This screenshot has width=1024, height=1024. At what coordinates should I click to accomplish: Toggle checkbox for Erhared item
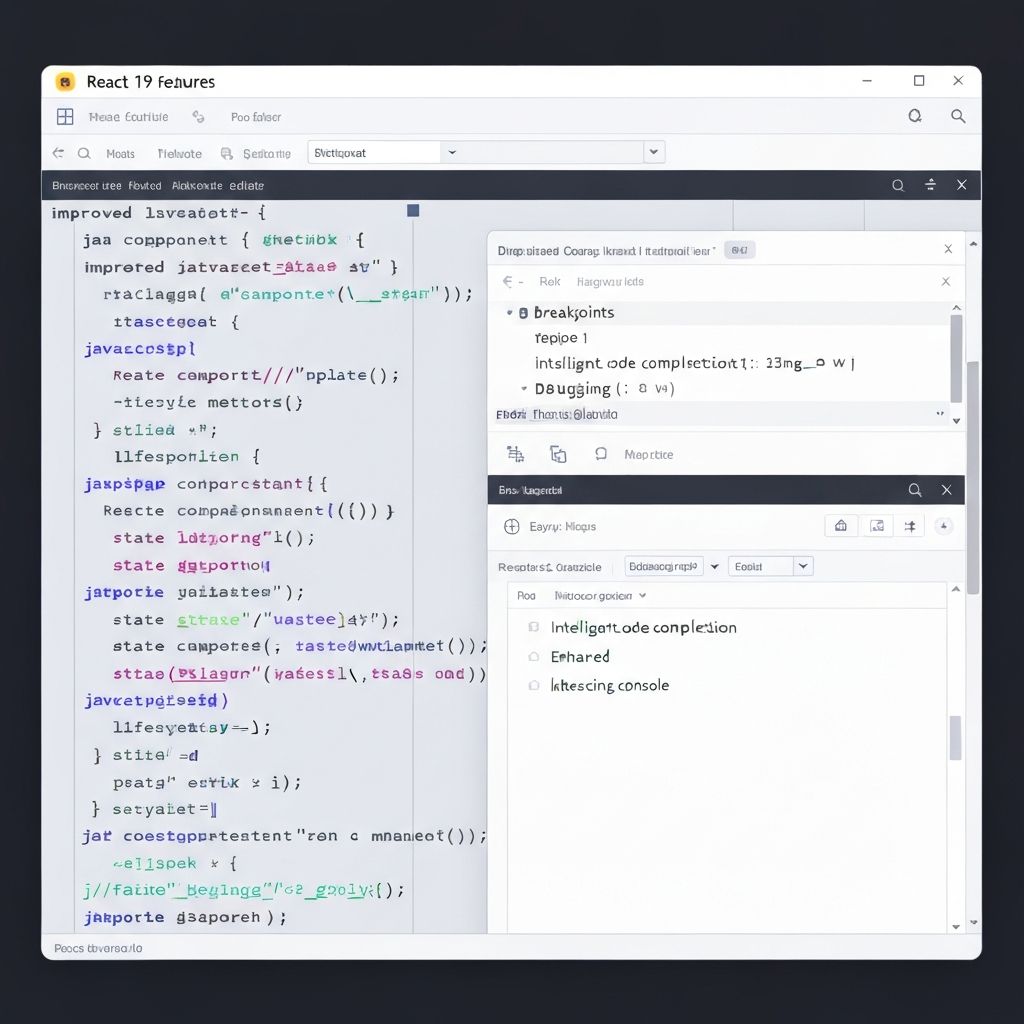tap(534, 656)
